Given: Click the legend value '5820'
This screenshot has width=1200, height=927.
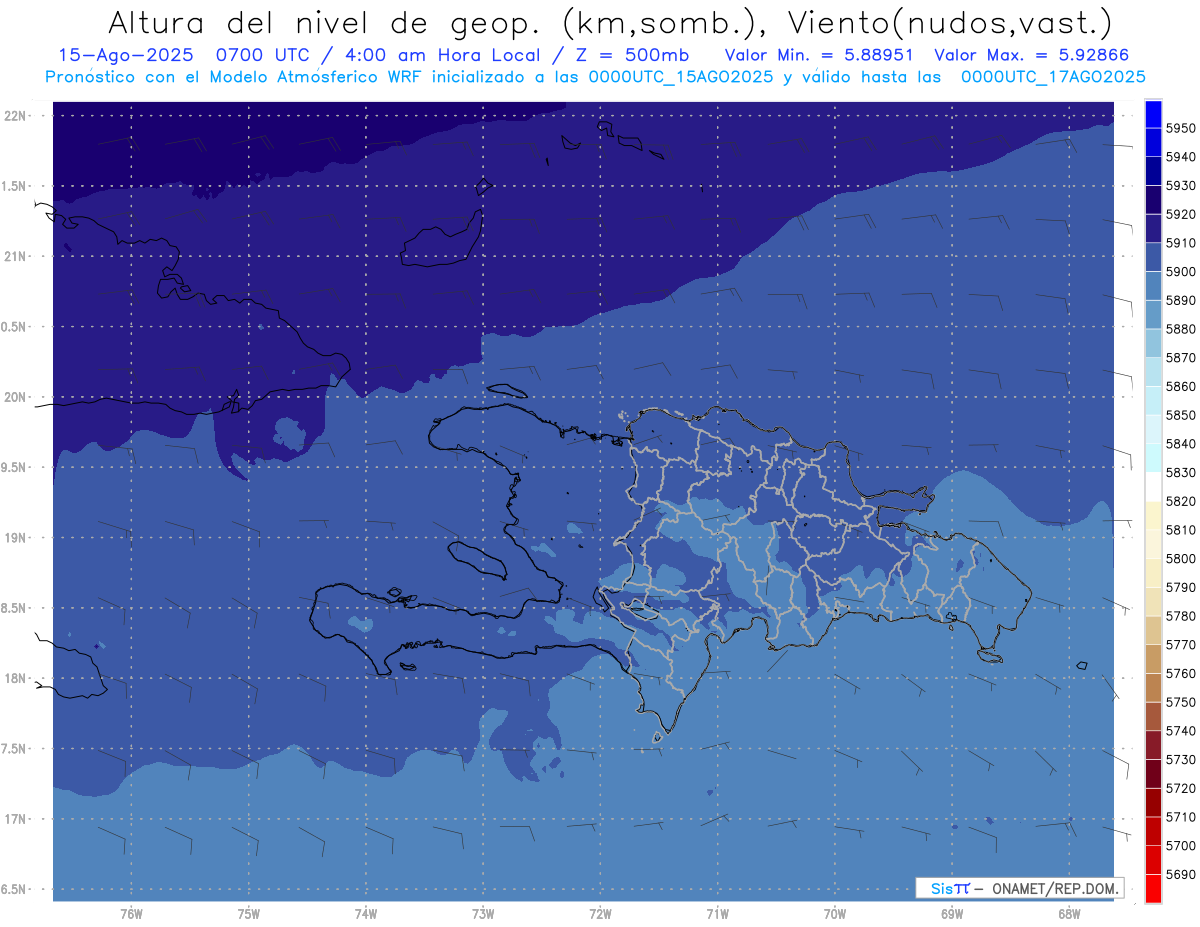Looking at the screenshot, I should 1180,501.
